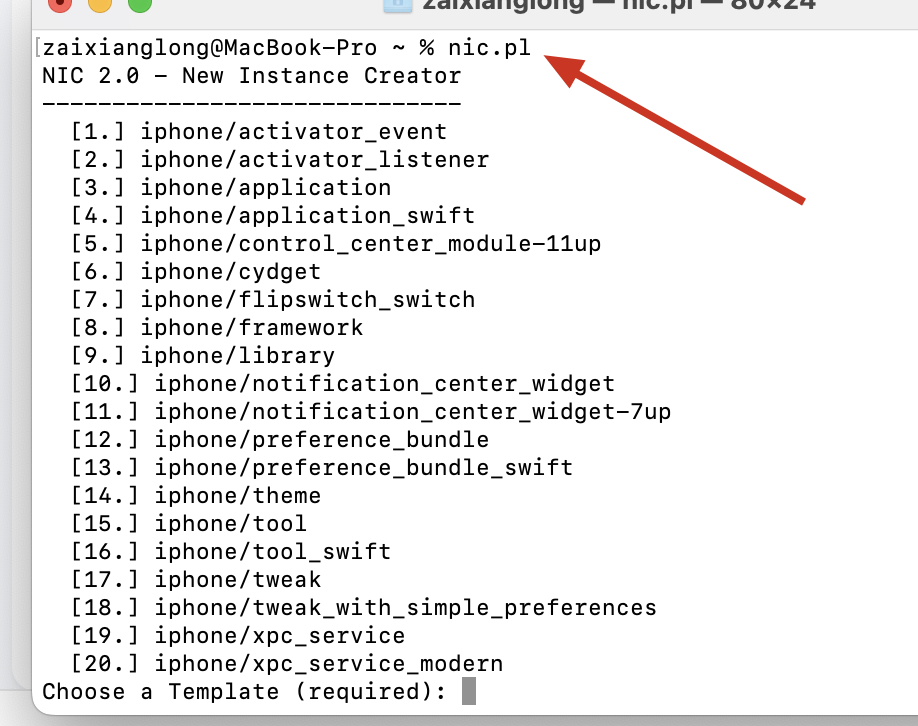The width and height of the screenshot is (918, 726).
Task: Click the iphone/activator_event template line
Action: 259,132
